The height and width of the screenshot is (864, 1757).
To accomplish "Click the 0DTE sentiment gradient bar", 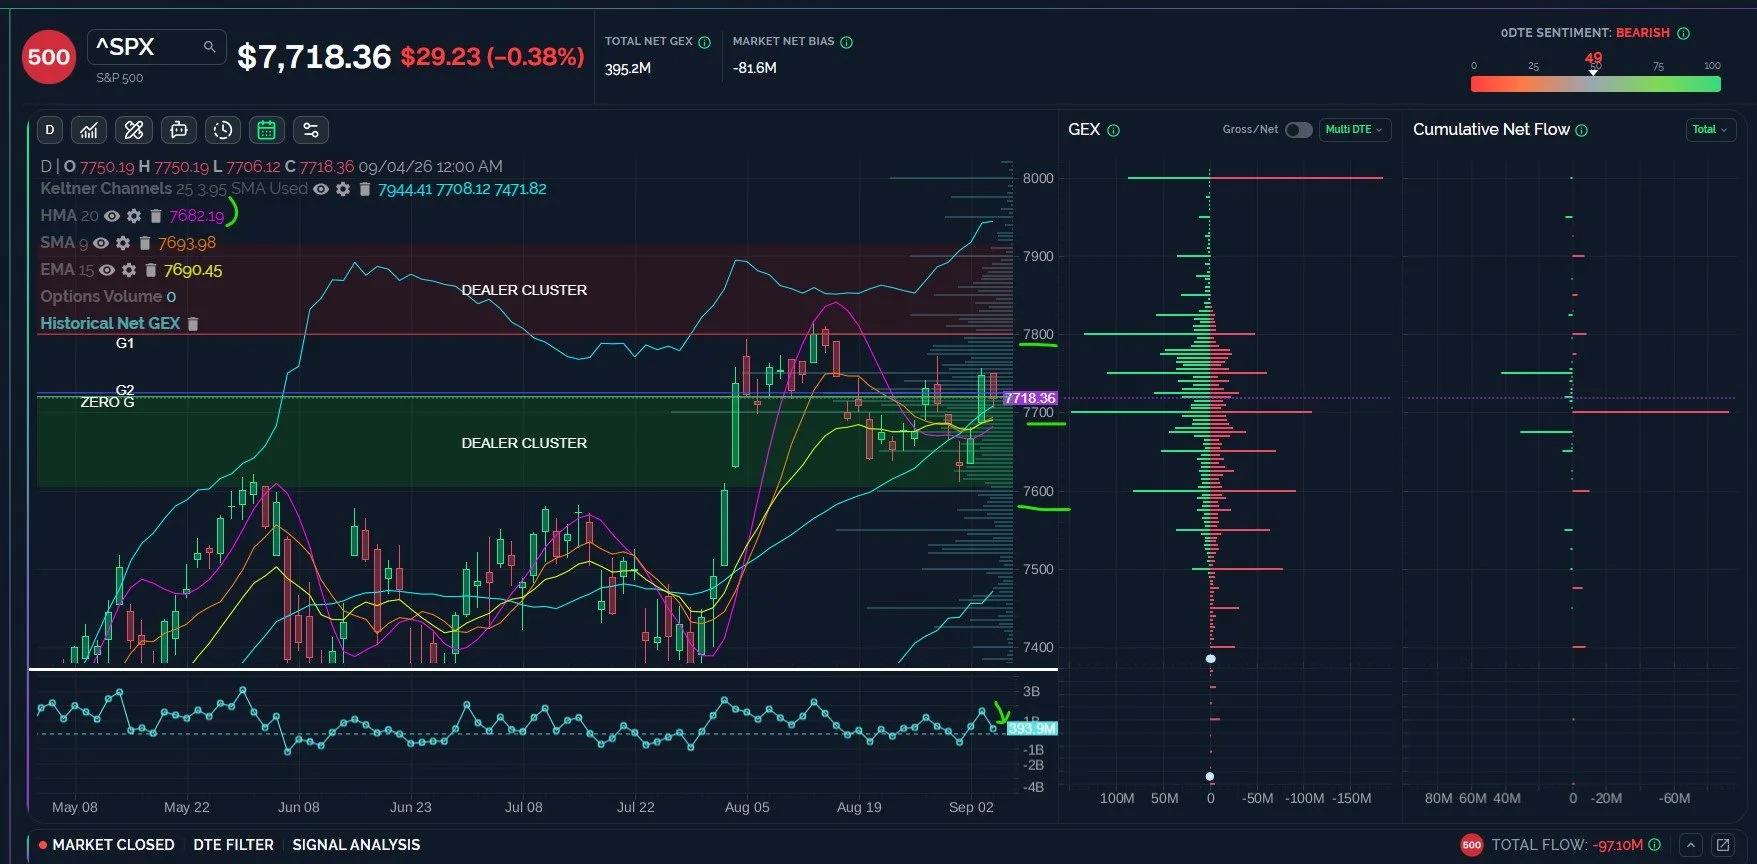I will click(1596, 84).
